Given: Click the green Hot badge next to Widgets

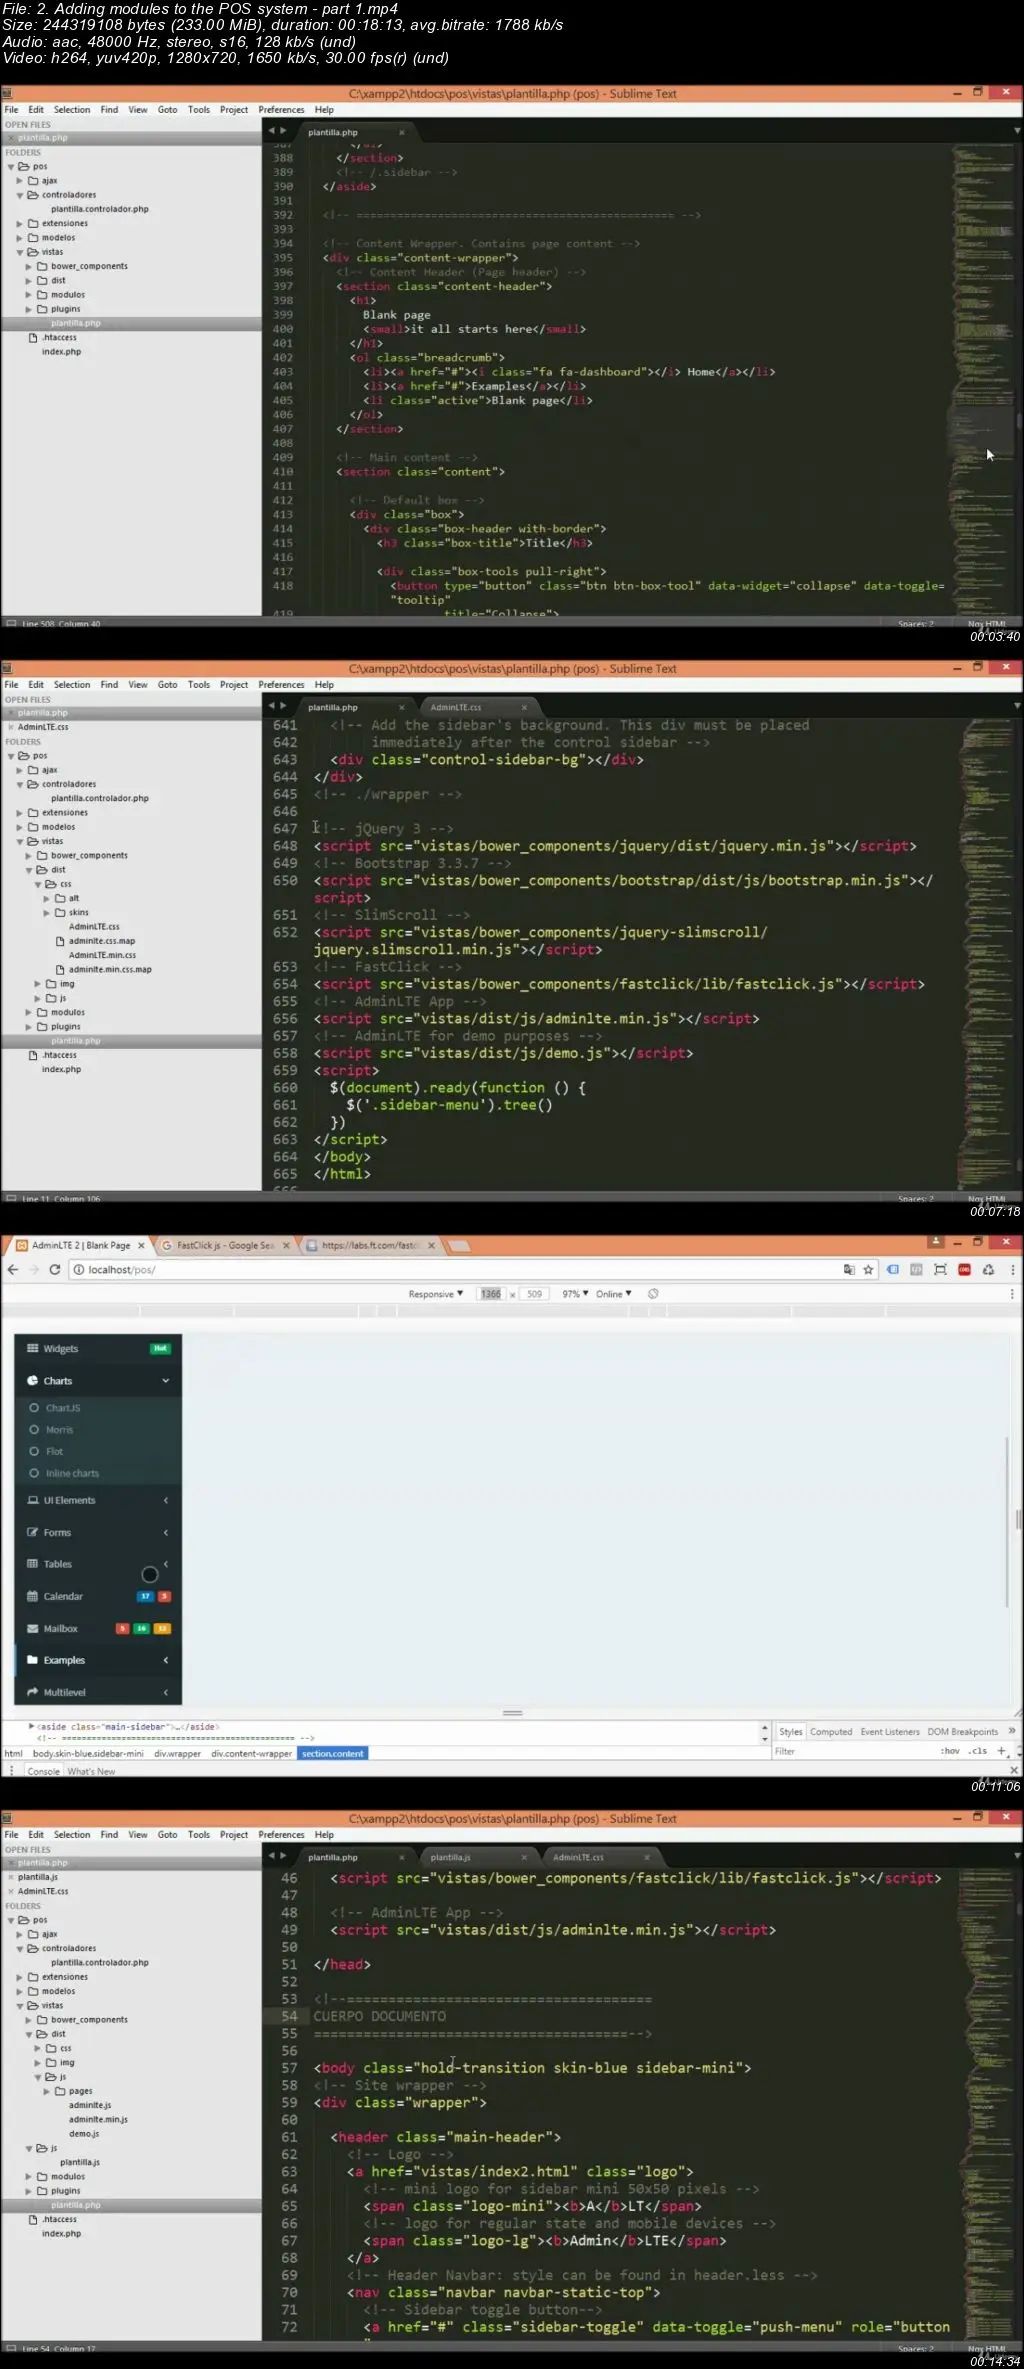Looking at the screenshot, I should coord(160,1348).
